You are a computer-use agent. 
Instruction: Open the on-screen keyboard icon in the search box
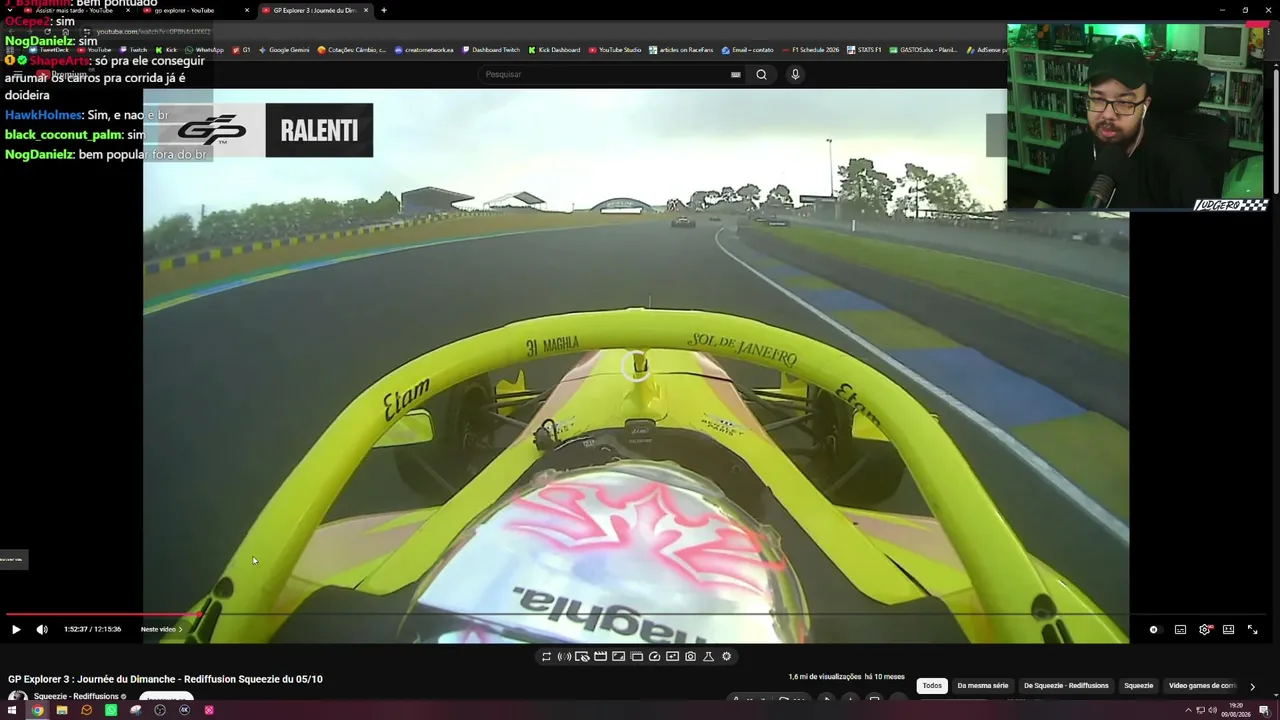(736, 74)
